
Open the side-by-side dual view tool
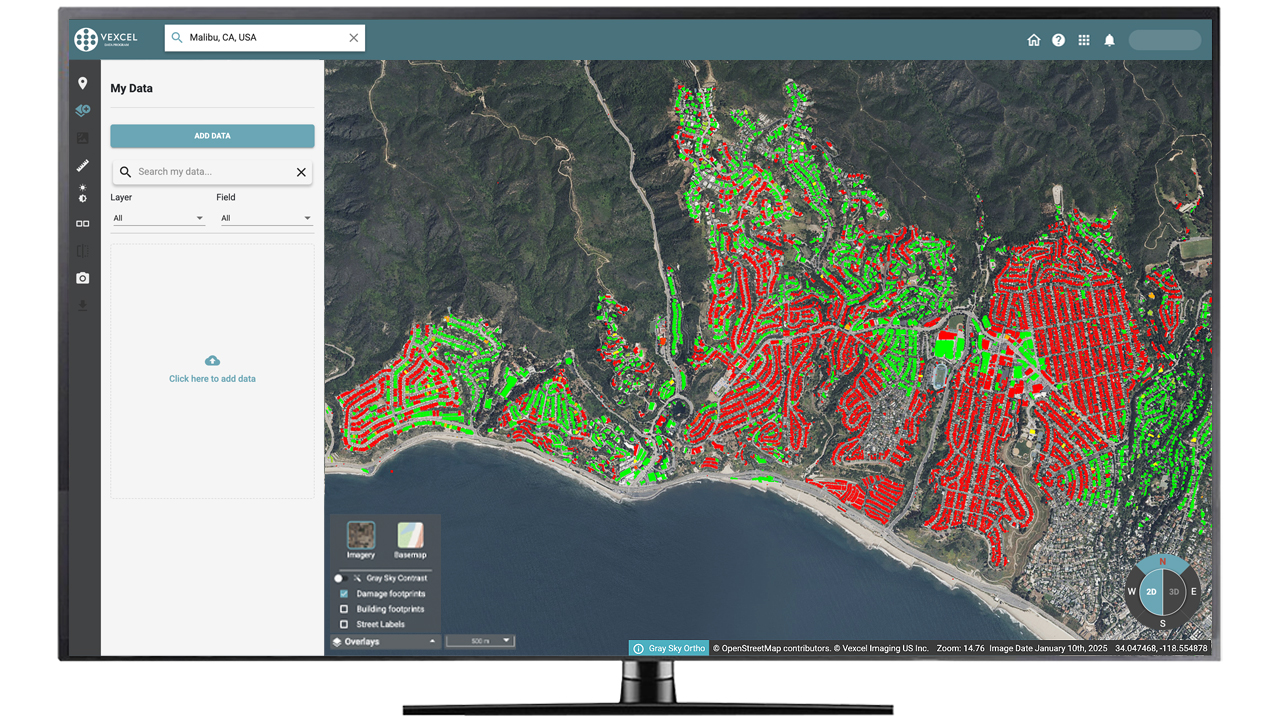pyautogui.click(x=82, y=223)
